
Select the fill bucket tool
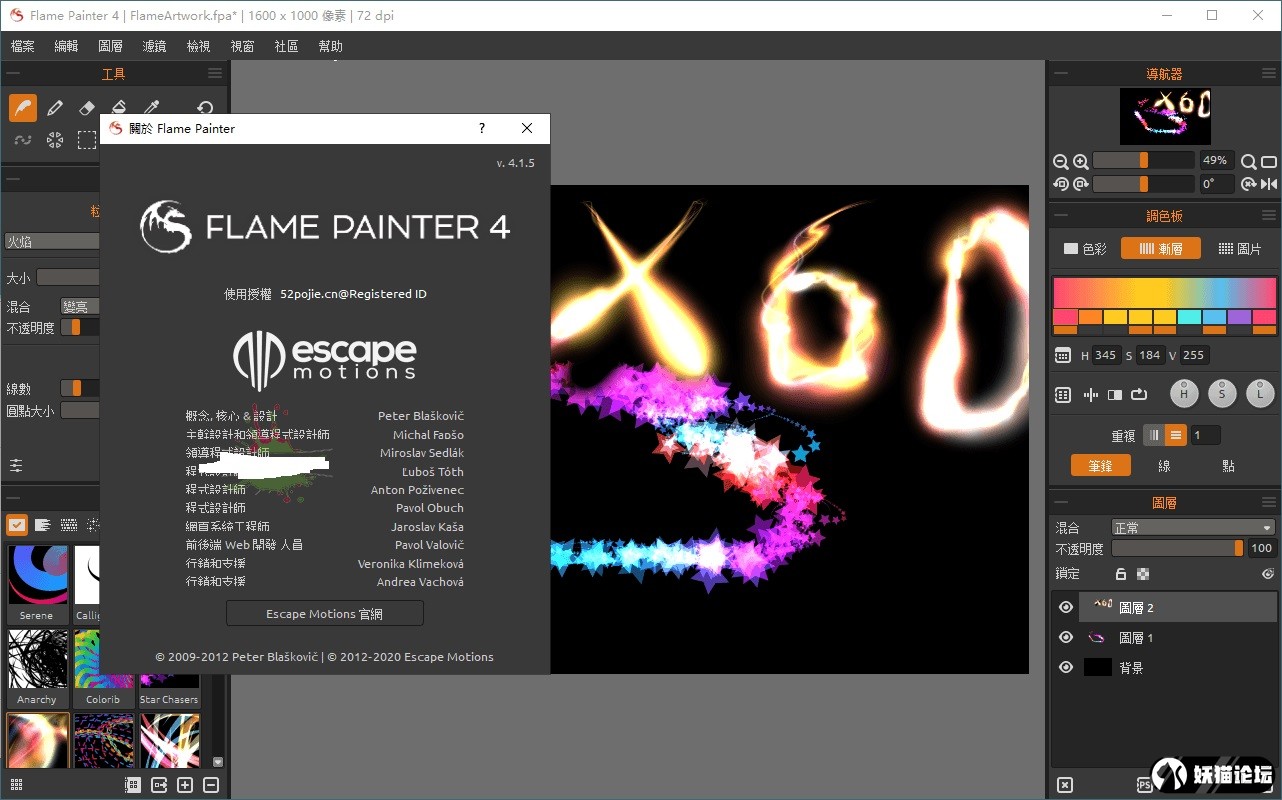pos(119,108)
